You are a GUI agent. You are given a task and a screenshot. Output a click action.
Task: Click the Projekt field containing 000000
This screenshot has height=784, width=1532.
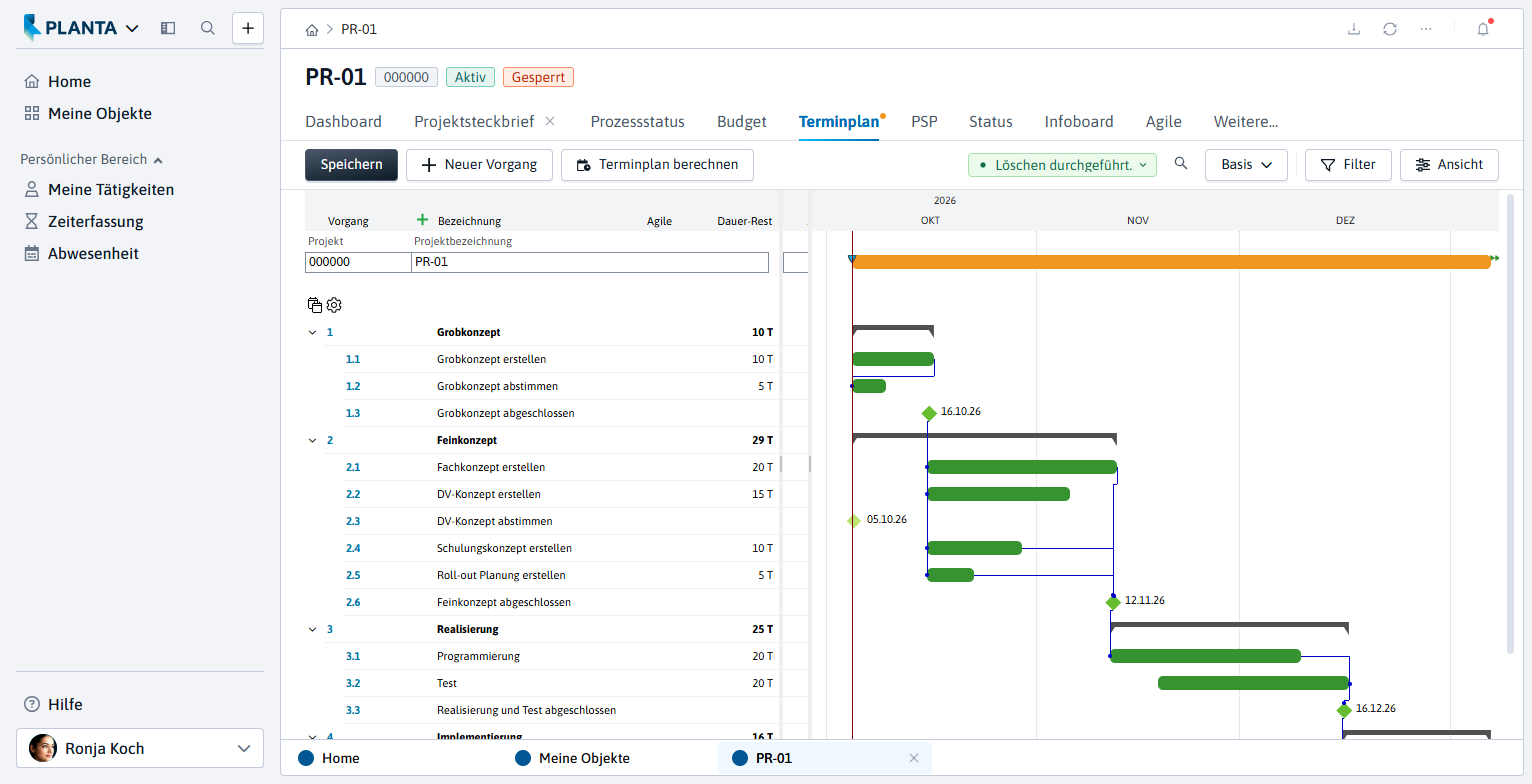click(x=358, y=262)
